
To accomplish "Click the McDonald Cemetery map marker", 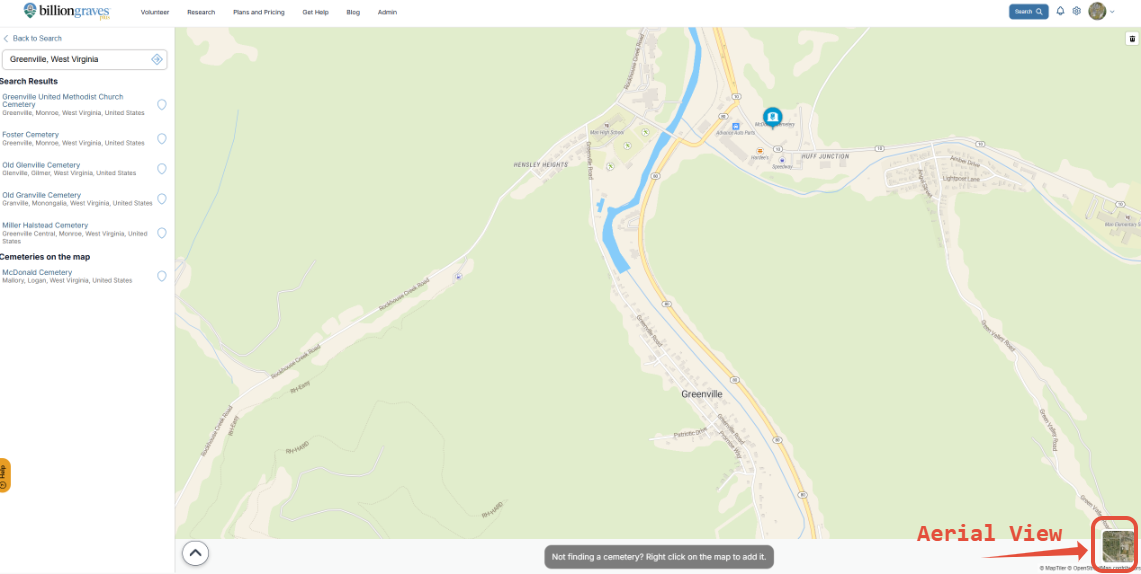I will 772,117.
